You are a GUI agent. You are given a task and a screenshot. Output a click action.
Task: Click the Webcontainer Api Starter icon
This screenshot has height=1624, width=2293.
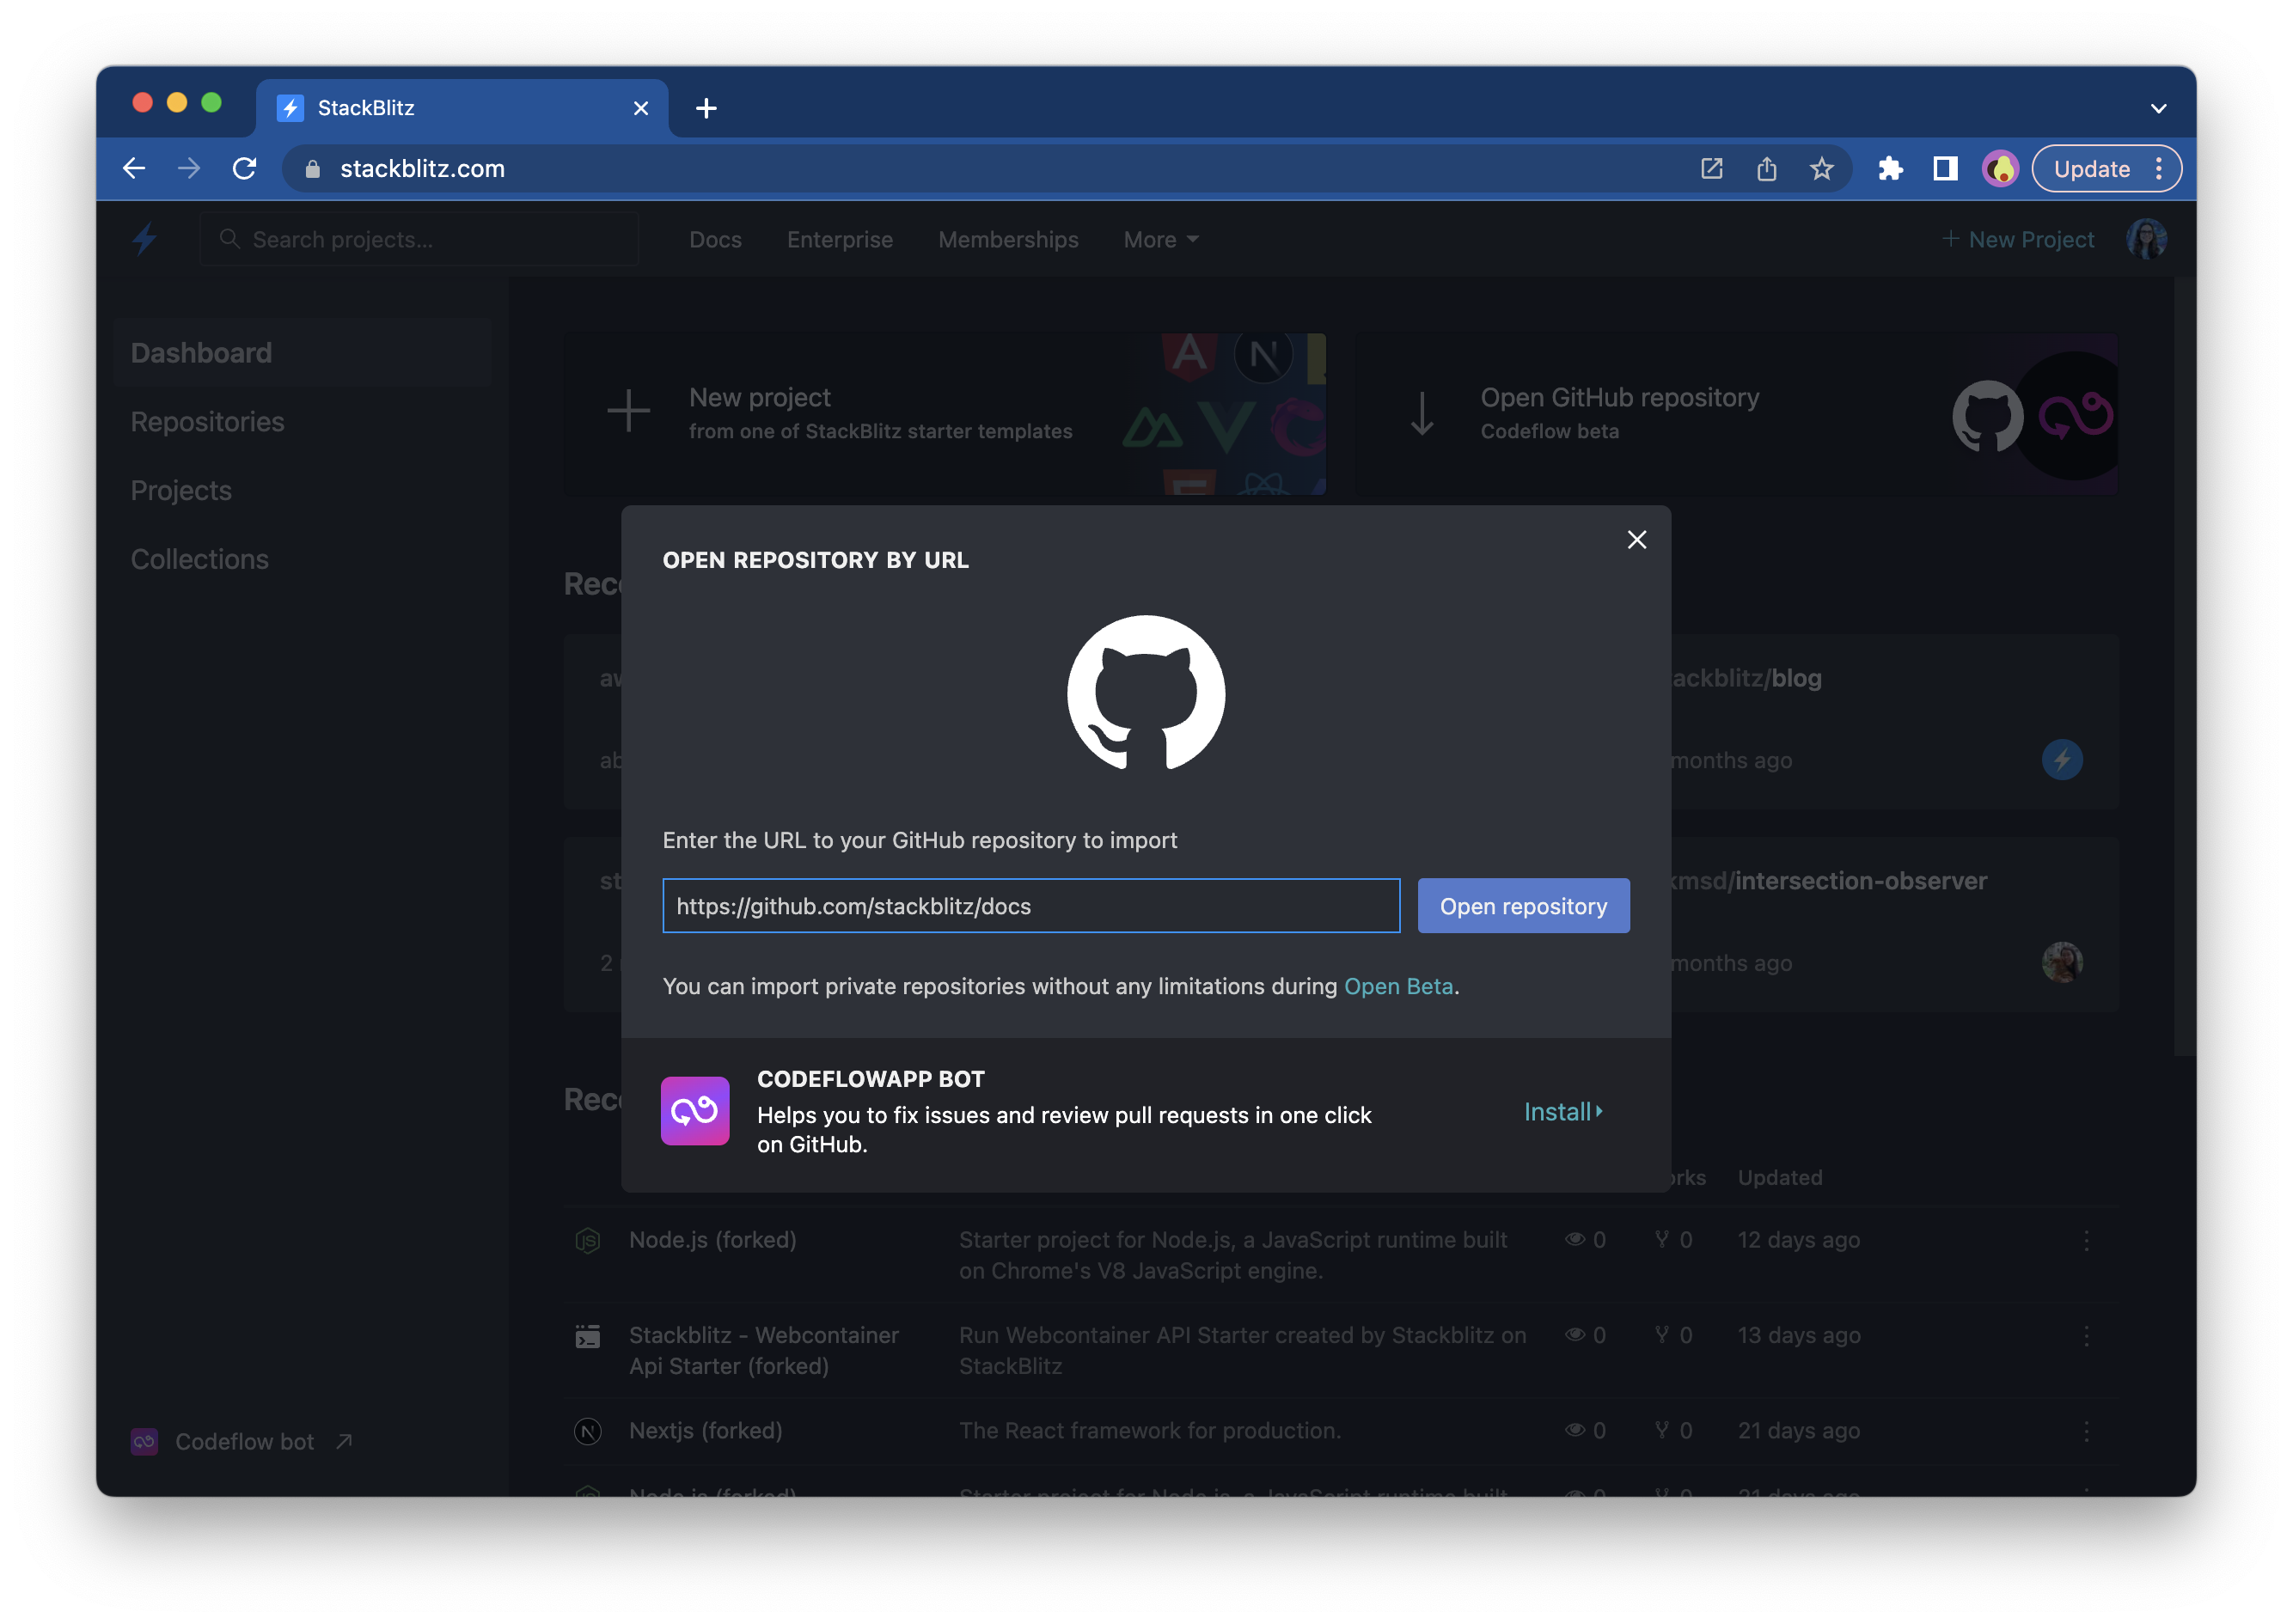[x=588, y=1336]
